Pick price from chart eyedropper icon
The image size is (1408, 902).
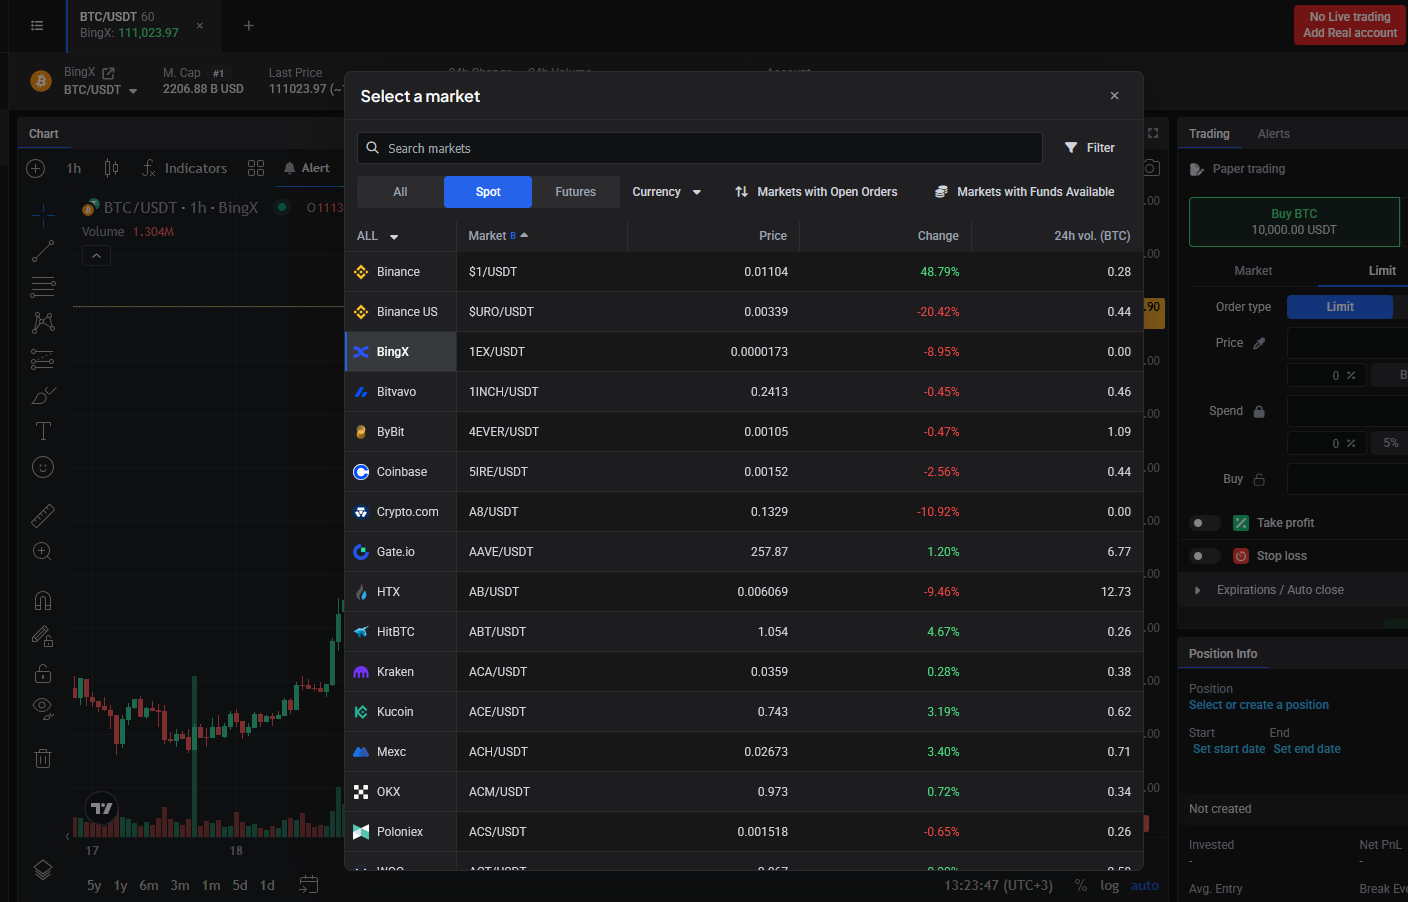(x=1259, y=343)
